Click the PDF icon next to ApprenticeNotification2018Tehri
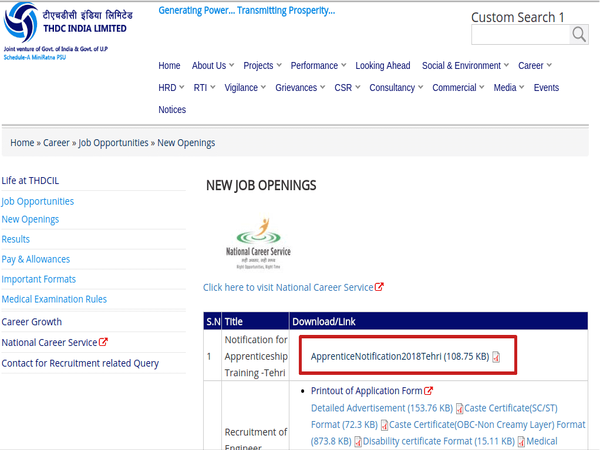Image resolution: width=600 pixels, height=450 pixels. coord(496,357)
